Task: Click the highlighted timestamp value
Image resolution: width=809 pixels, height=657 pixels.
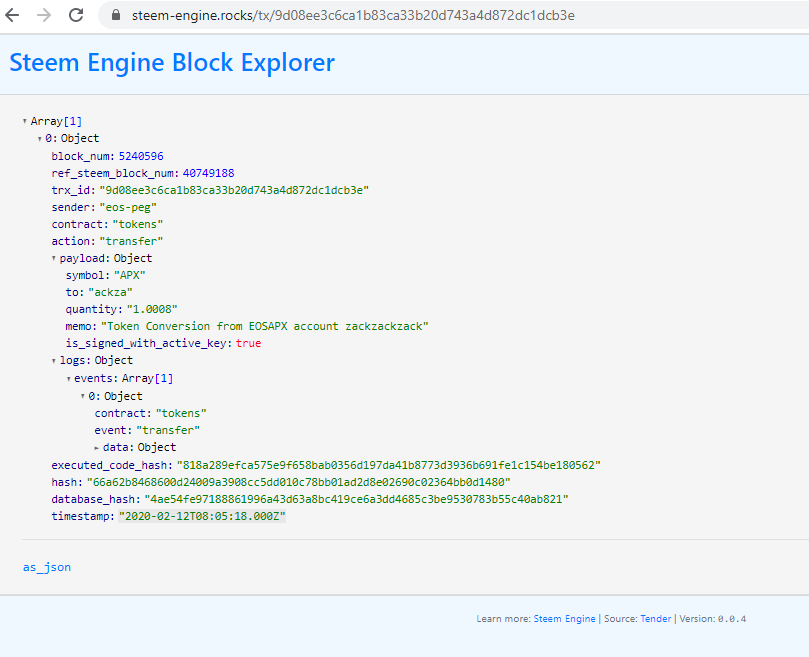Action: pyautogui.click(x=202, y=516)
